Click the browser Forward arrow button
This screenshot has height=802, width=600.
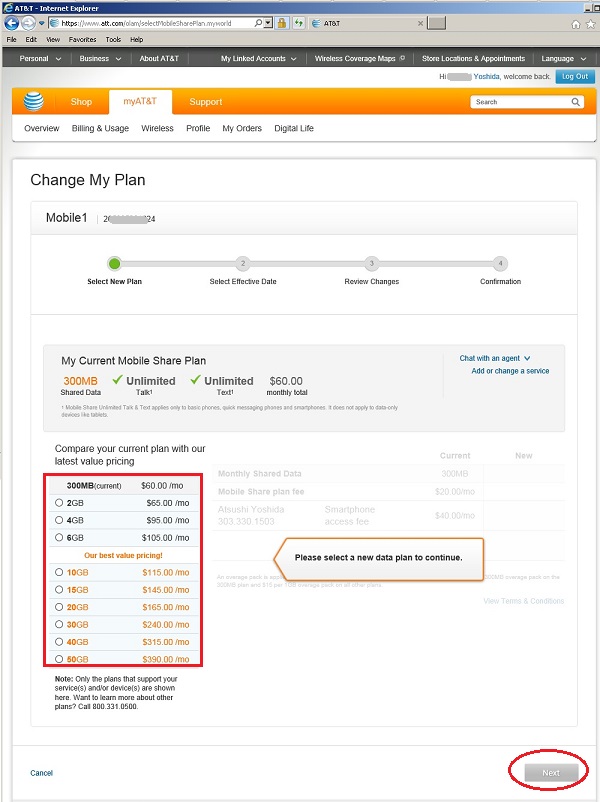[28, 23]
